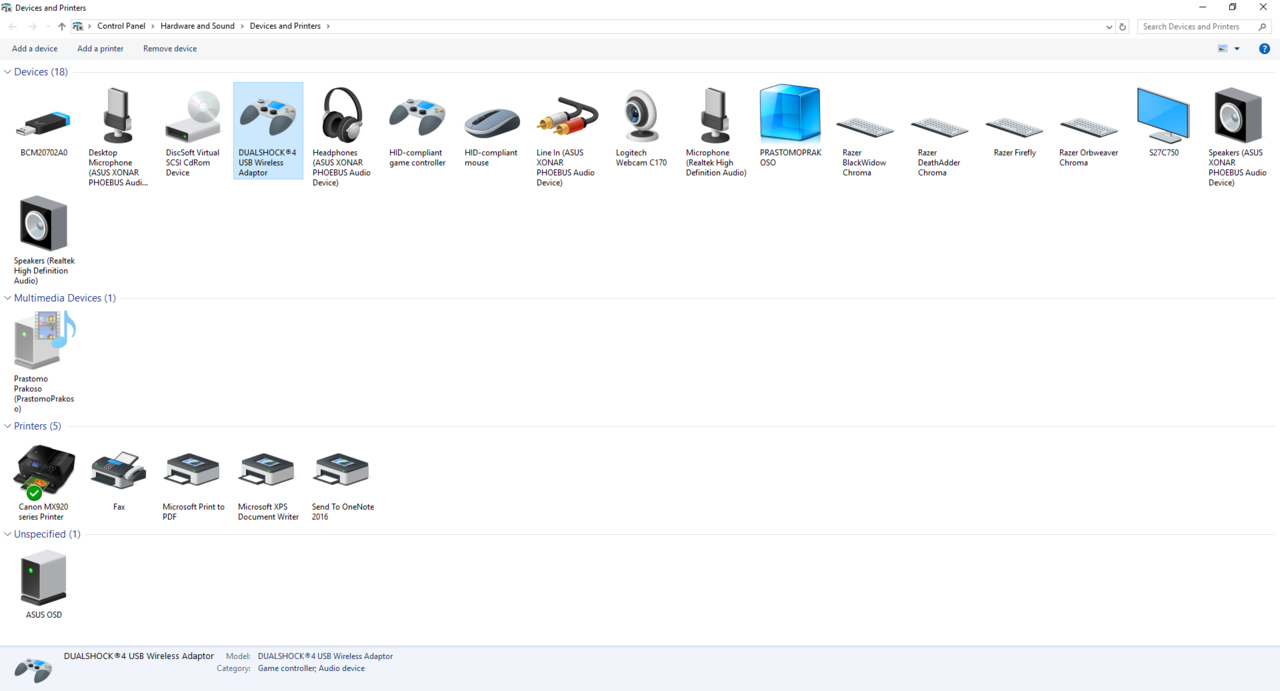Collapse the Devices (18) group
The height and width of the screenshot is (691, 1280).
click(x=7, y=72)
